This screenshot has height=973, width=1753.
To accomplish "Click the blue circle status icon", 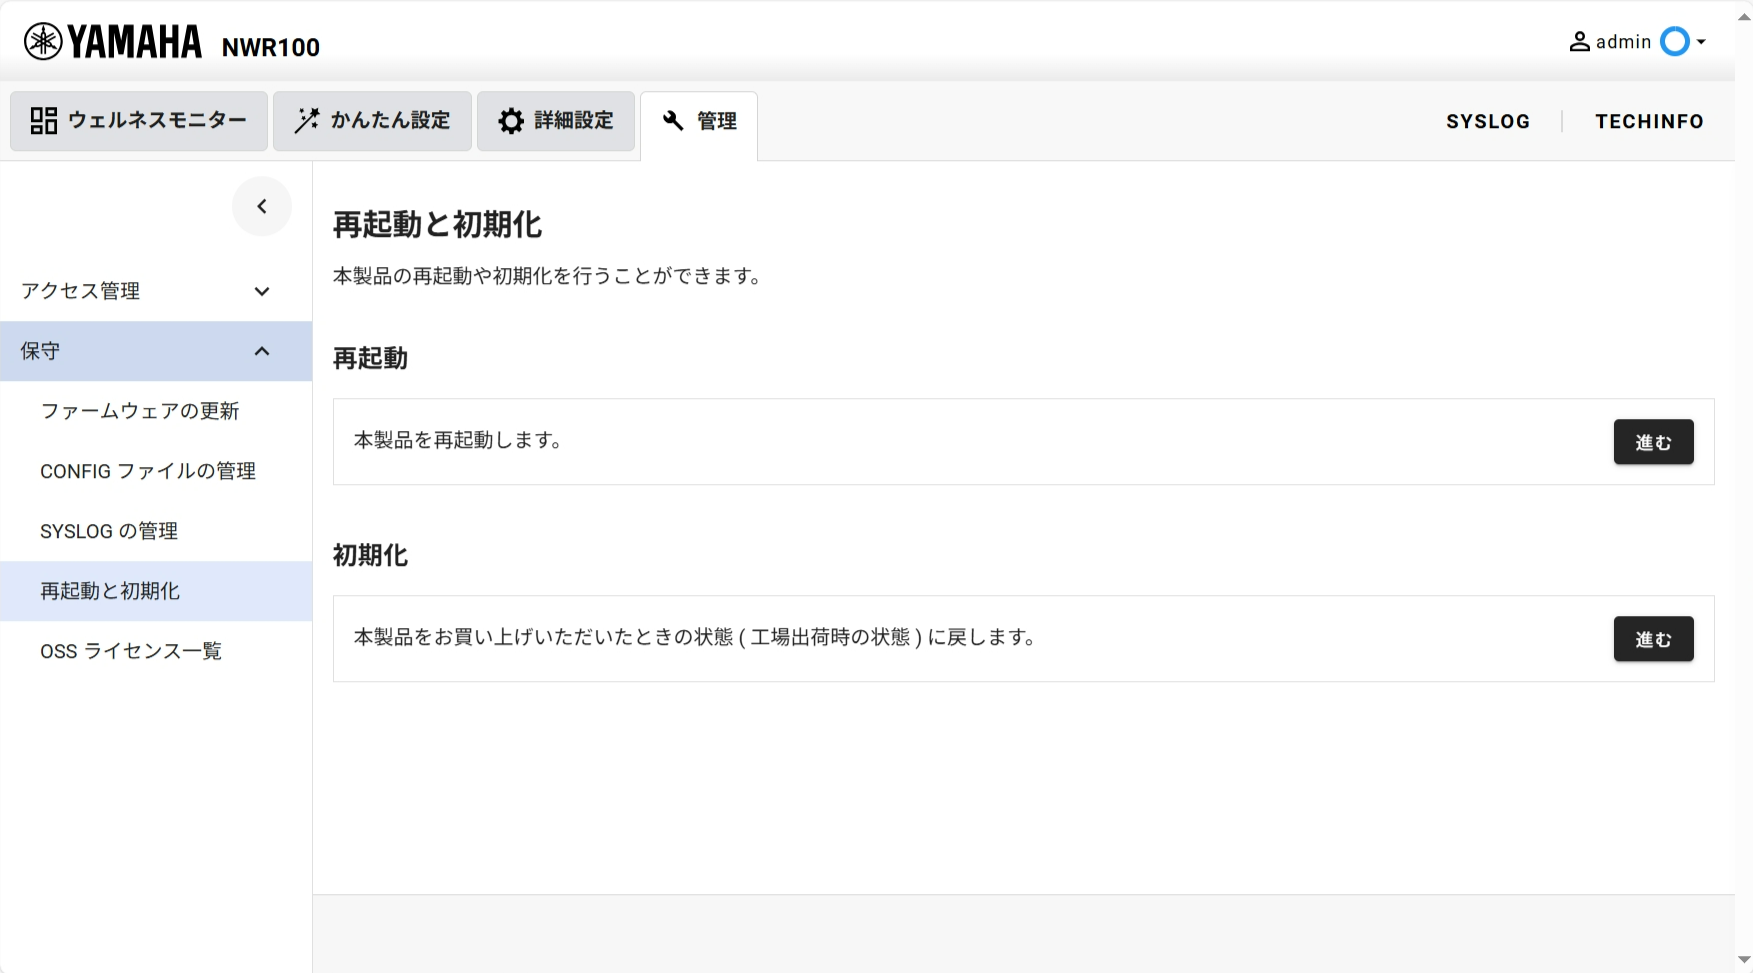I will point(1674,42).
